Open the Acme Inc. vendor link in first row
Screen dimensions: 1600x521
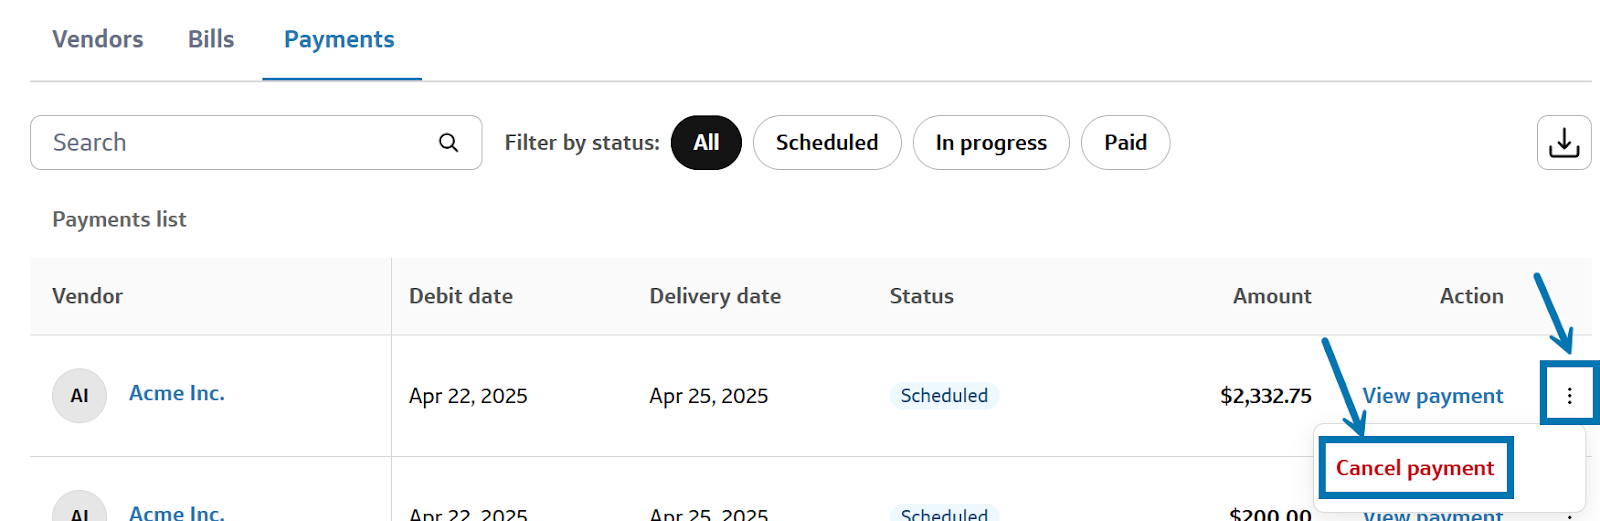tap(177, 393)
